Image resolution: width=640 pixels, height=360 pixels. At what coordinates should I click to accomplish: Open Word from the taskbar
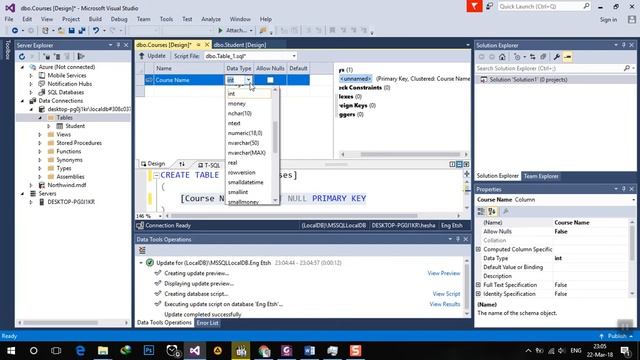coord(309,351)
